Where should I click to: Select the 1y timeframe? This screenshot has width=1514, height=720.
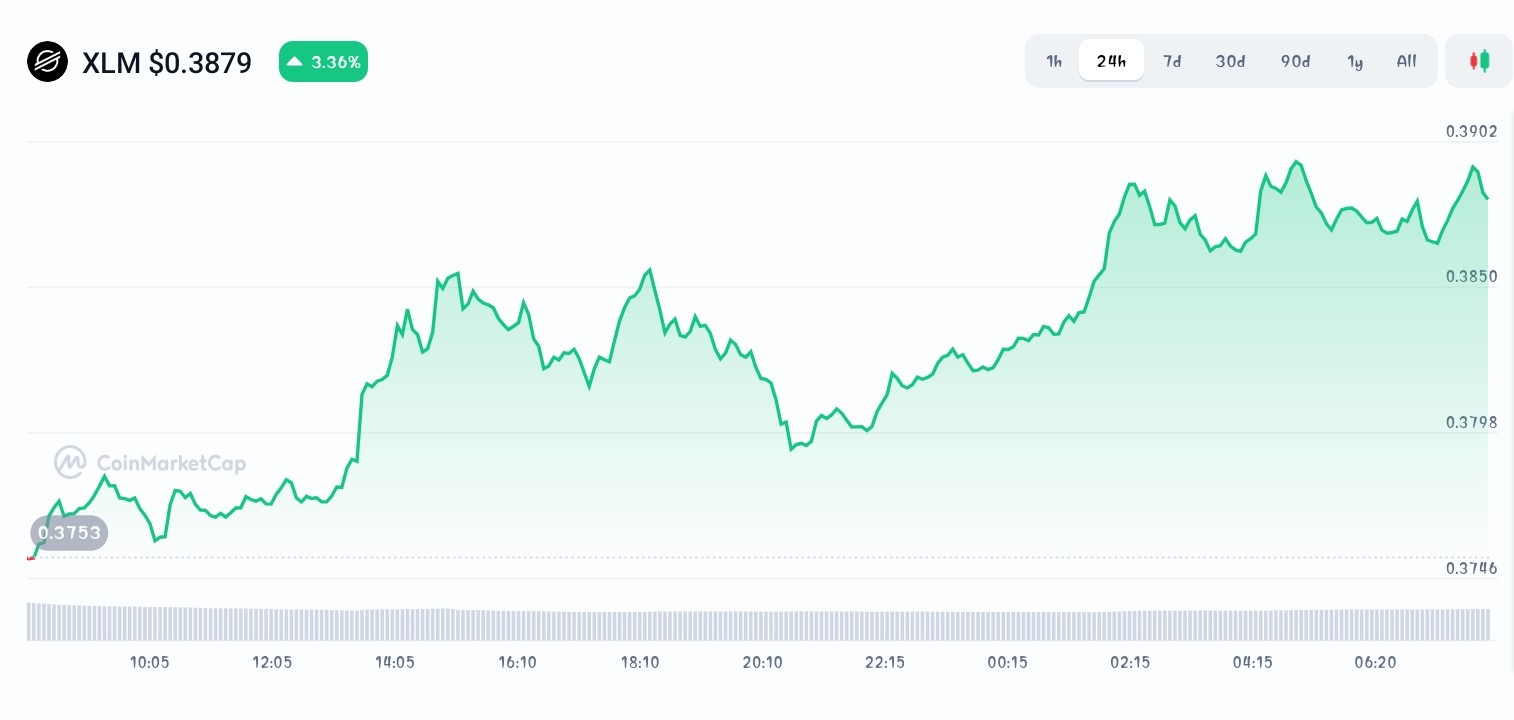tap(1355, 61)
